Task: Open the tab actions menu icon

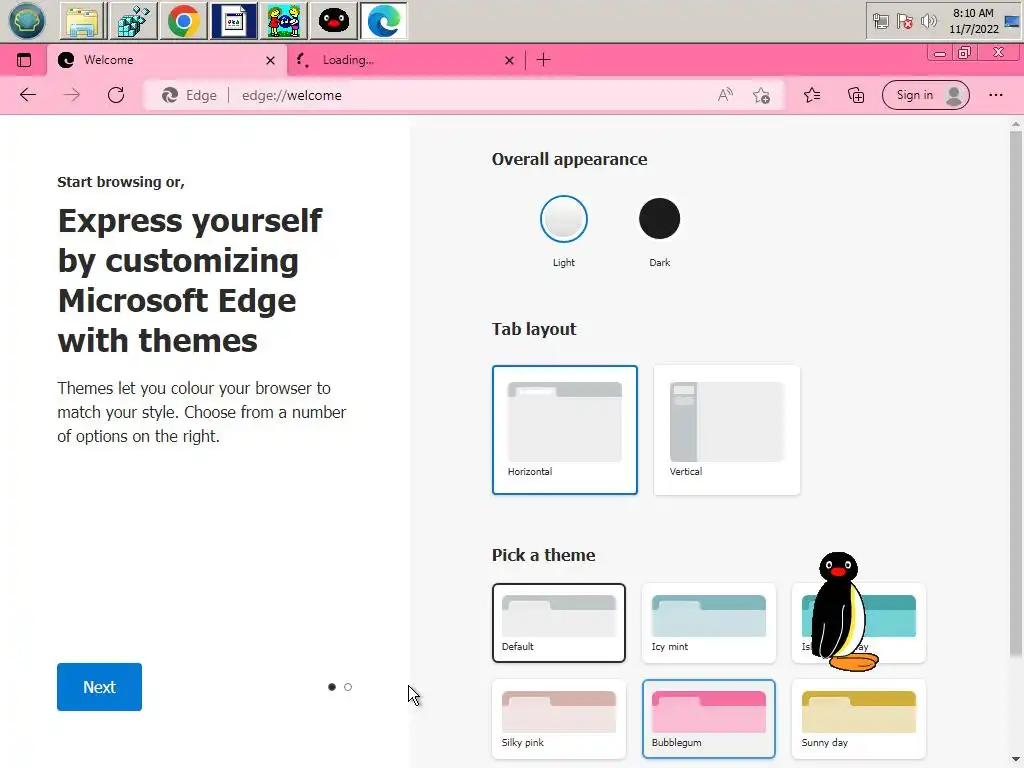Action: tap(24, 60)
